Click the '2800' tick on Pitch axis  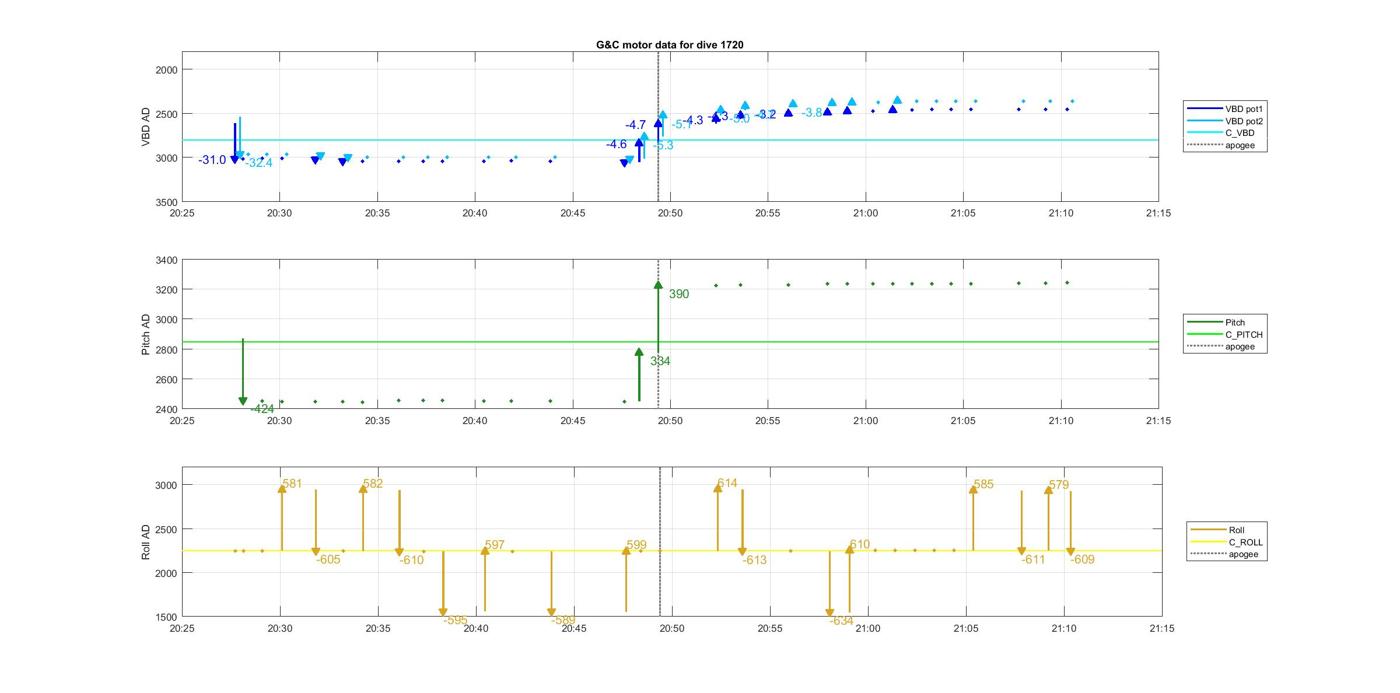165,350
